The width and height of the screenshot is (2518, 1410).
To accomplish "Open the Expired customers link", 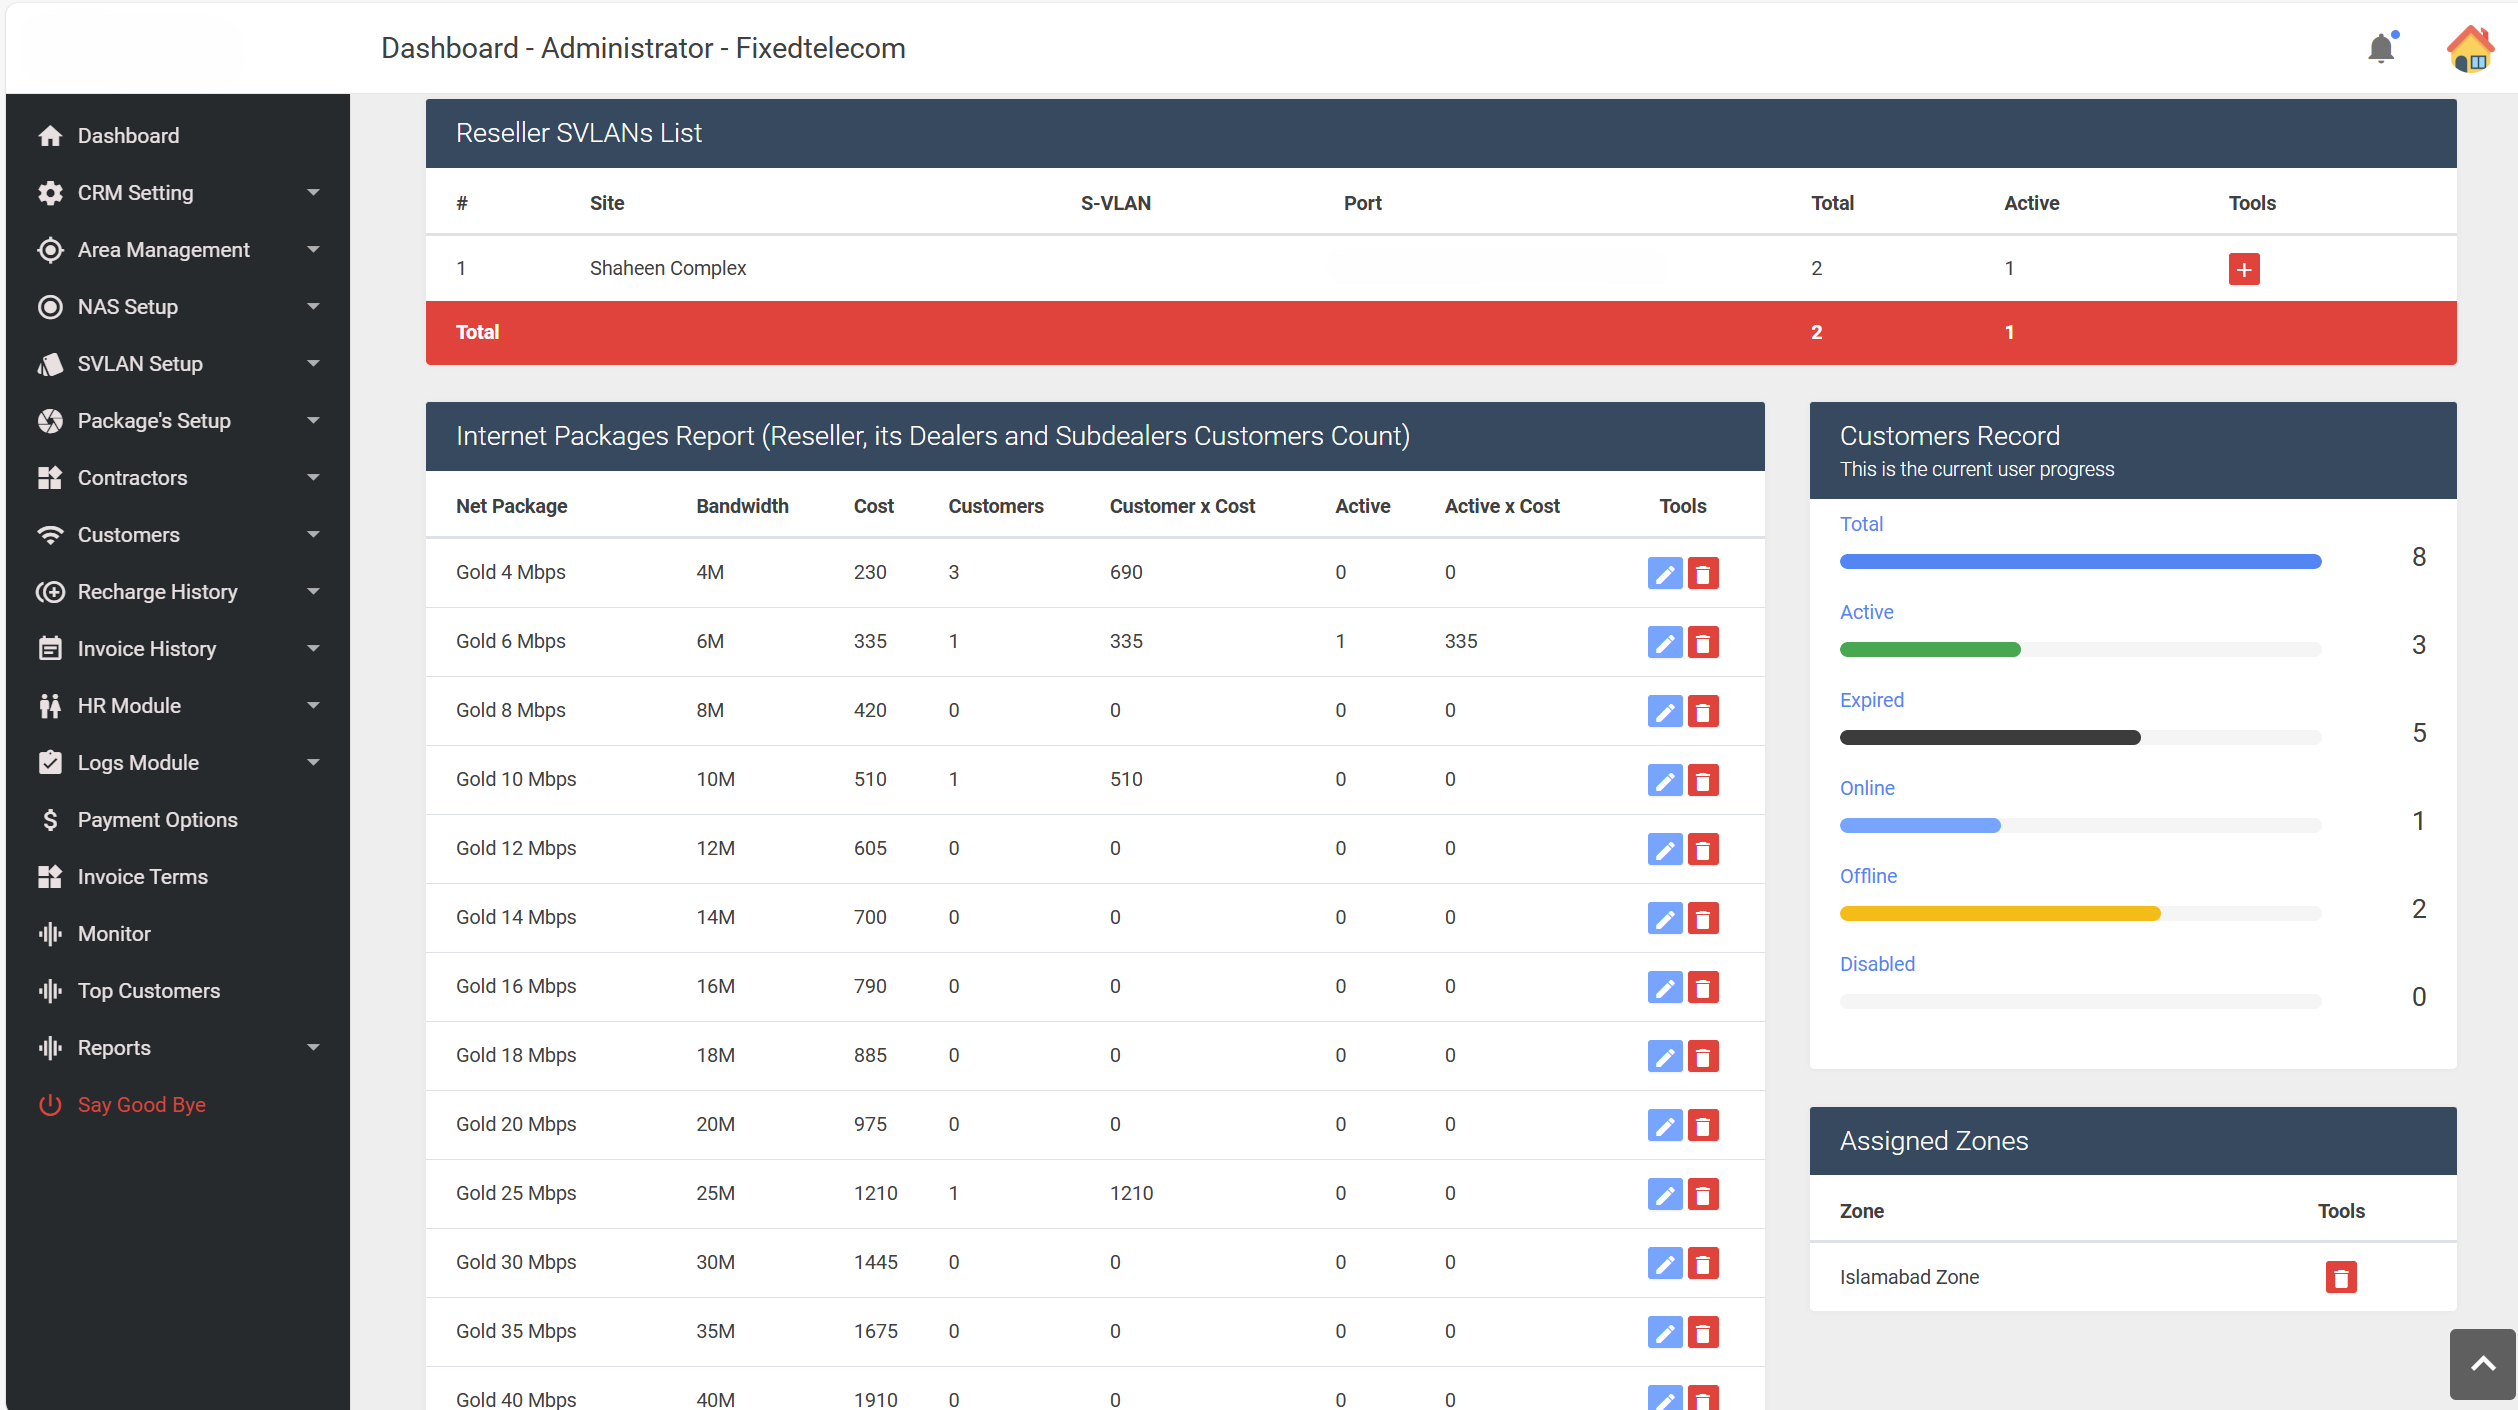I will coord(1871,700).
